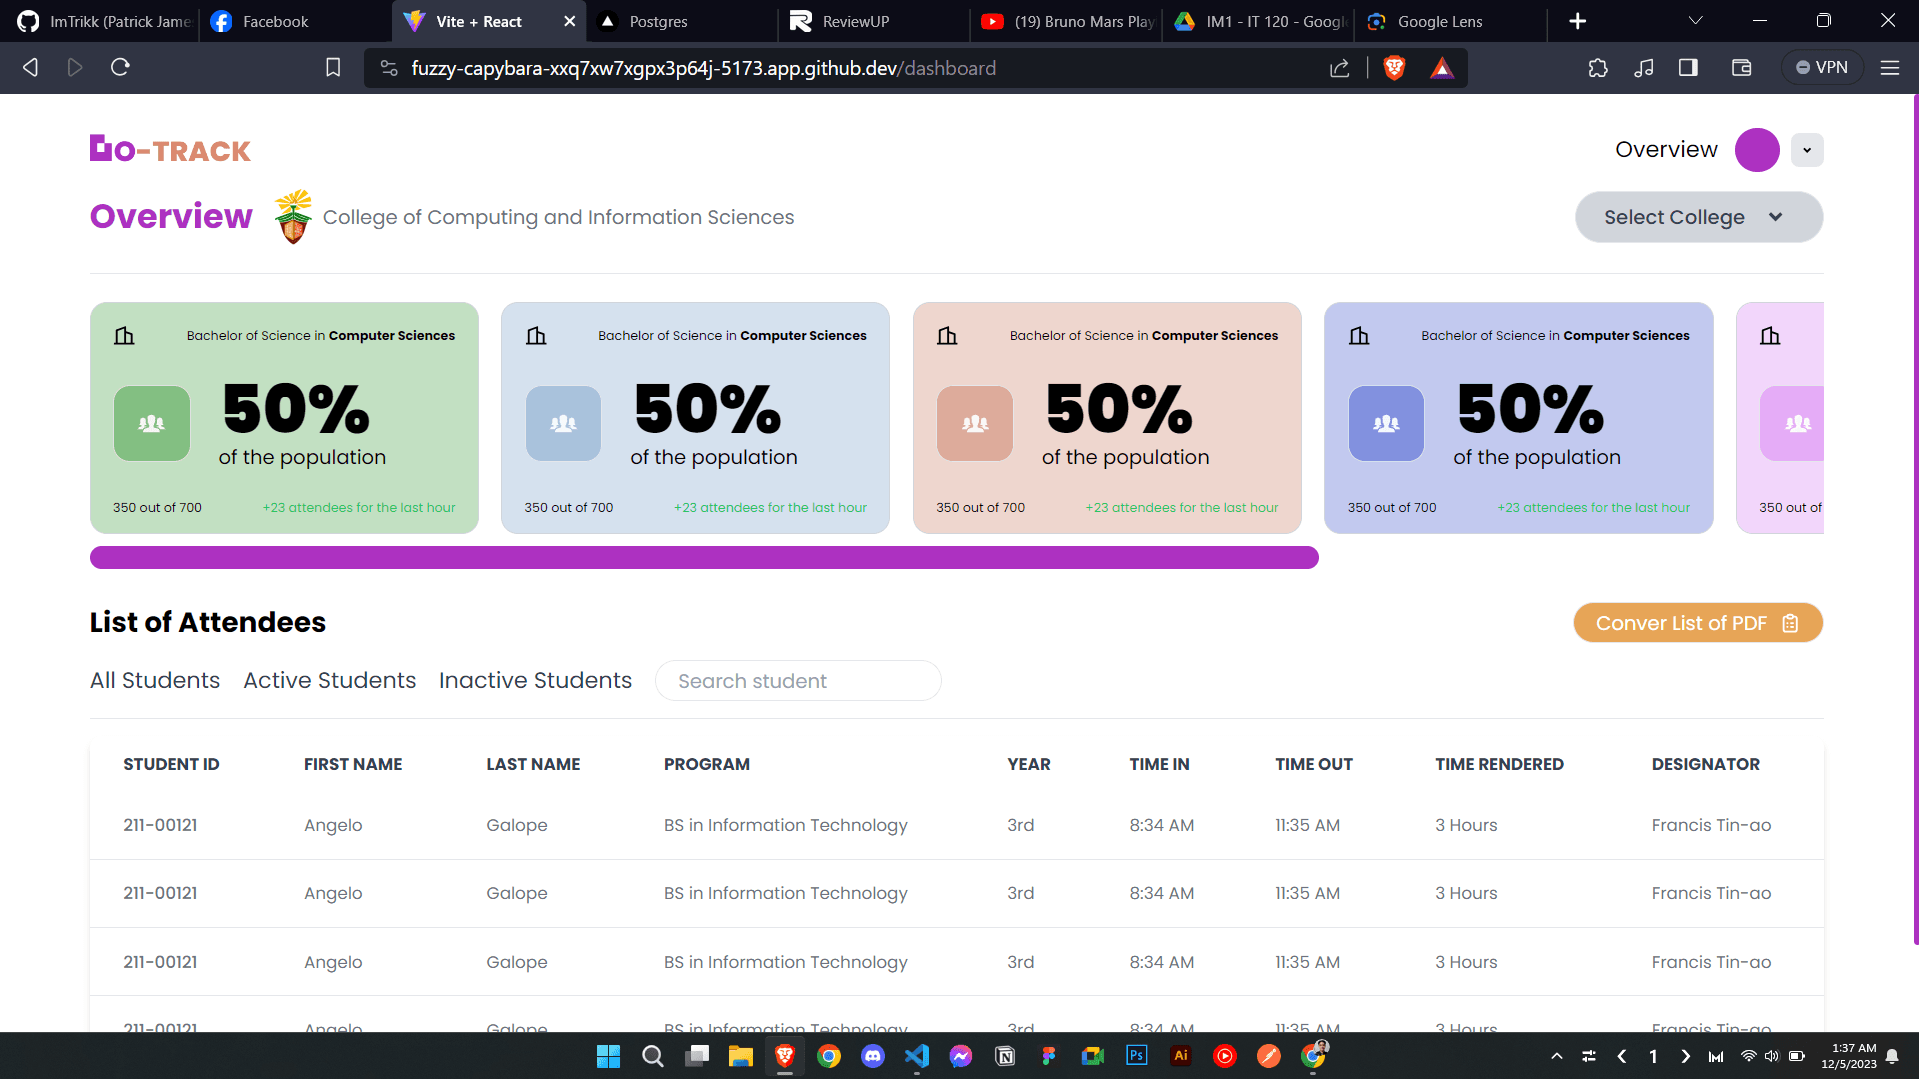Launch Discord from the taskbar
The height and width of the screenshot is (1079, 1919).
click(x=872, y=1056)
